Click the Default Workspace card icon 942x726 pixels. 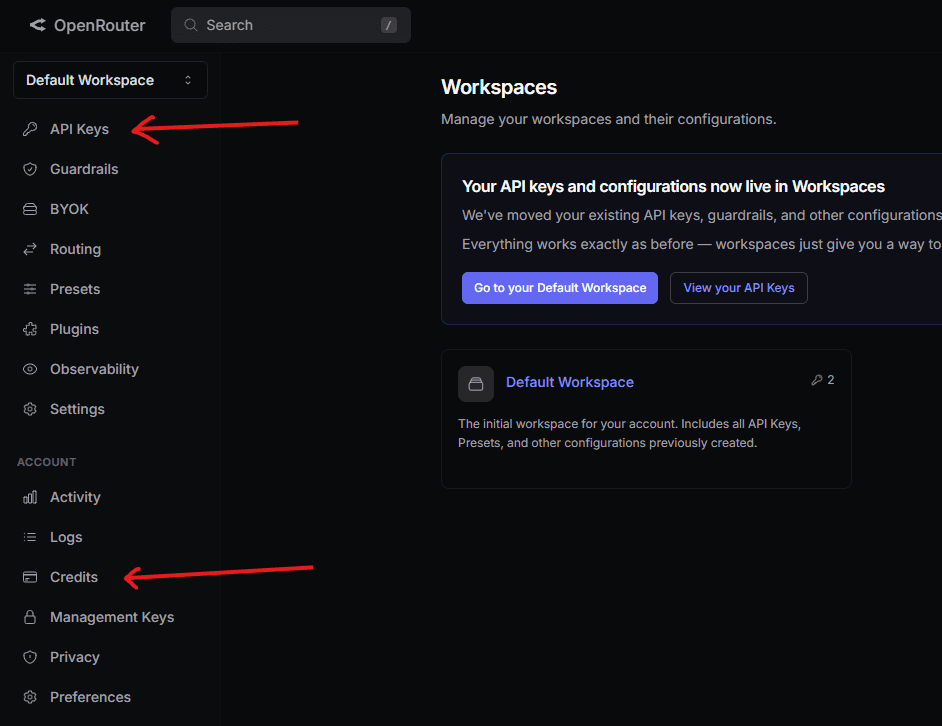pos(476,384)
